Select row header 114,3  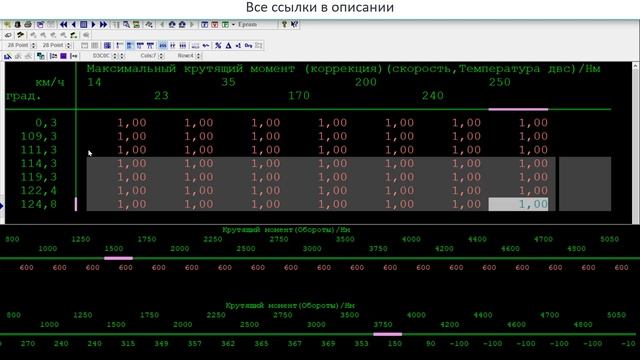coord(39,163)
